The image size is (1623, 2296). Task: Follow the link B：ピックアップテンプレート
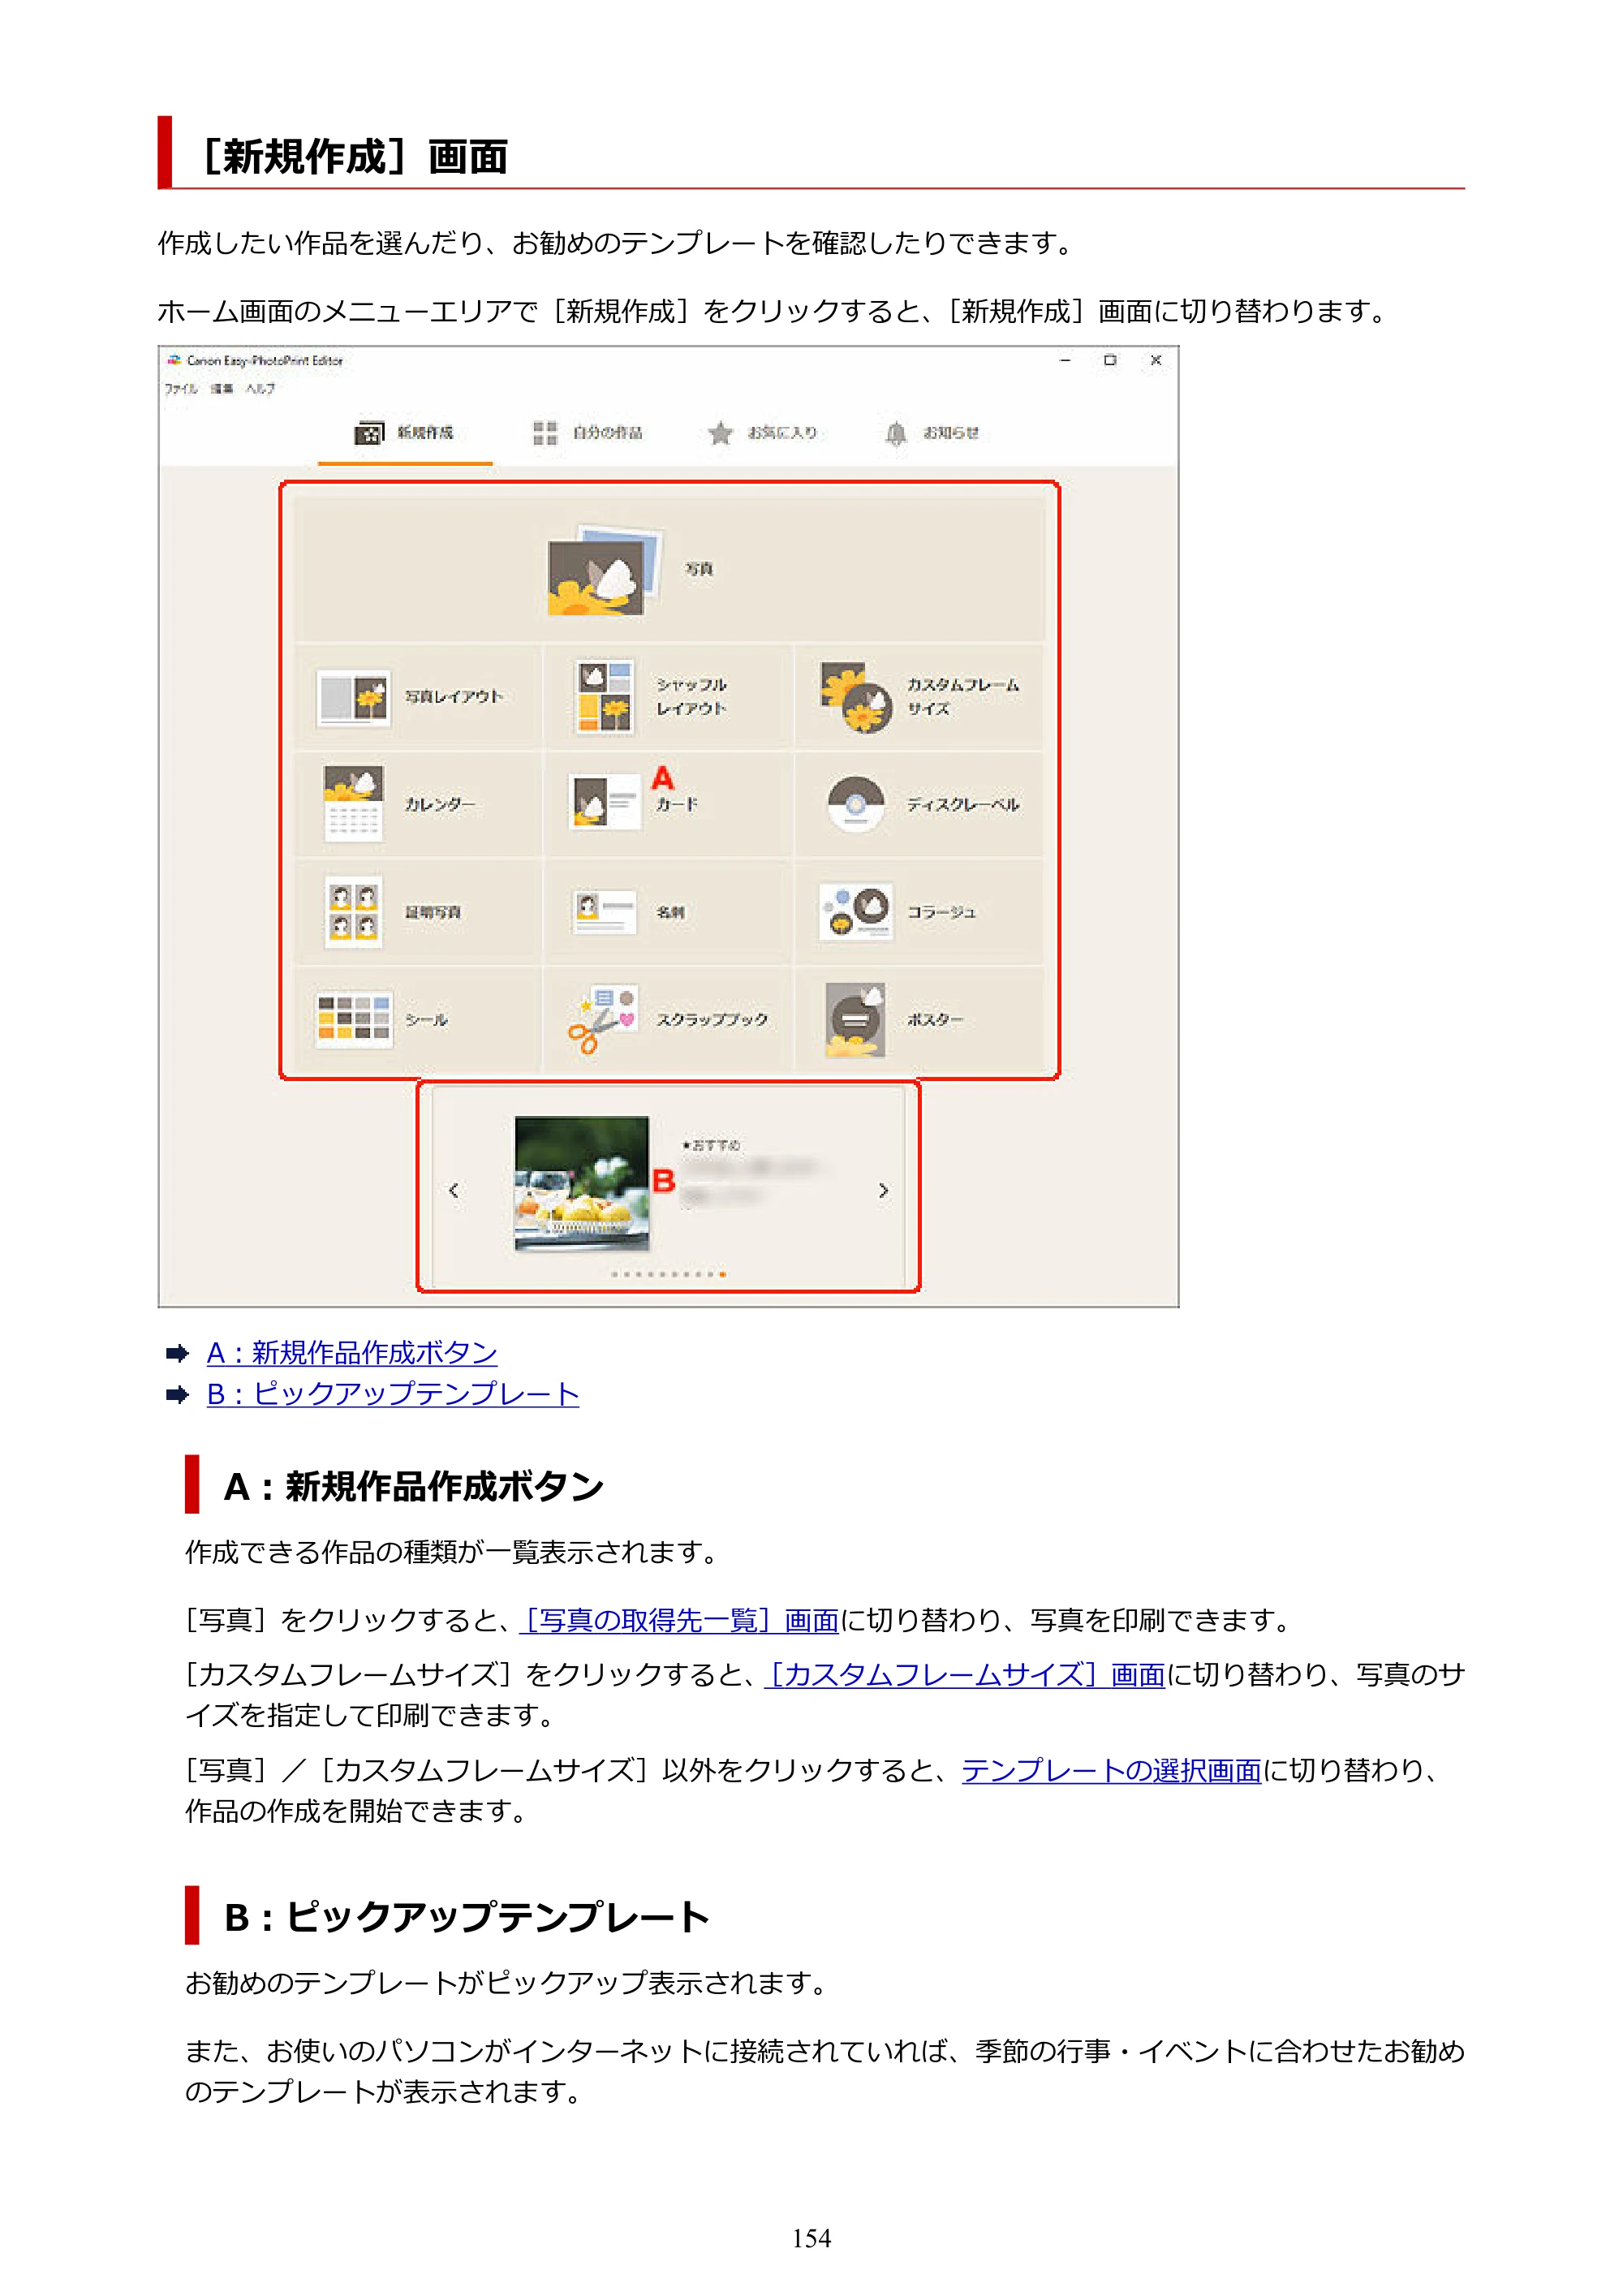pyautogui.click(x=393, y=1394)
